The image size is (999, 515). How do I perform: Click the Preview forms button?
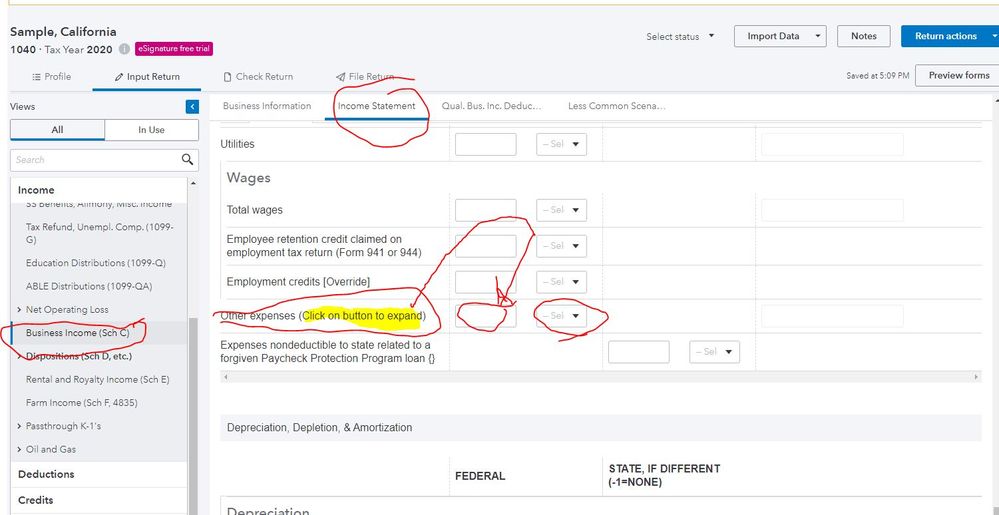pyautogui.click(x=958, y=76)
